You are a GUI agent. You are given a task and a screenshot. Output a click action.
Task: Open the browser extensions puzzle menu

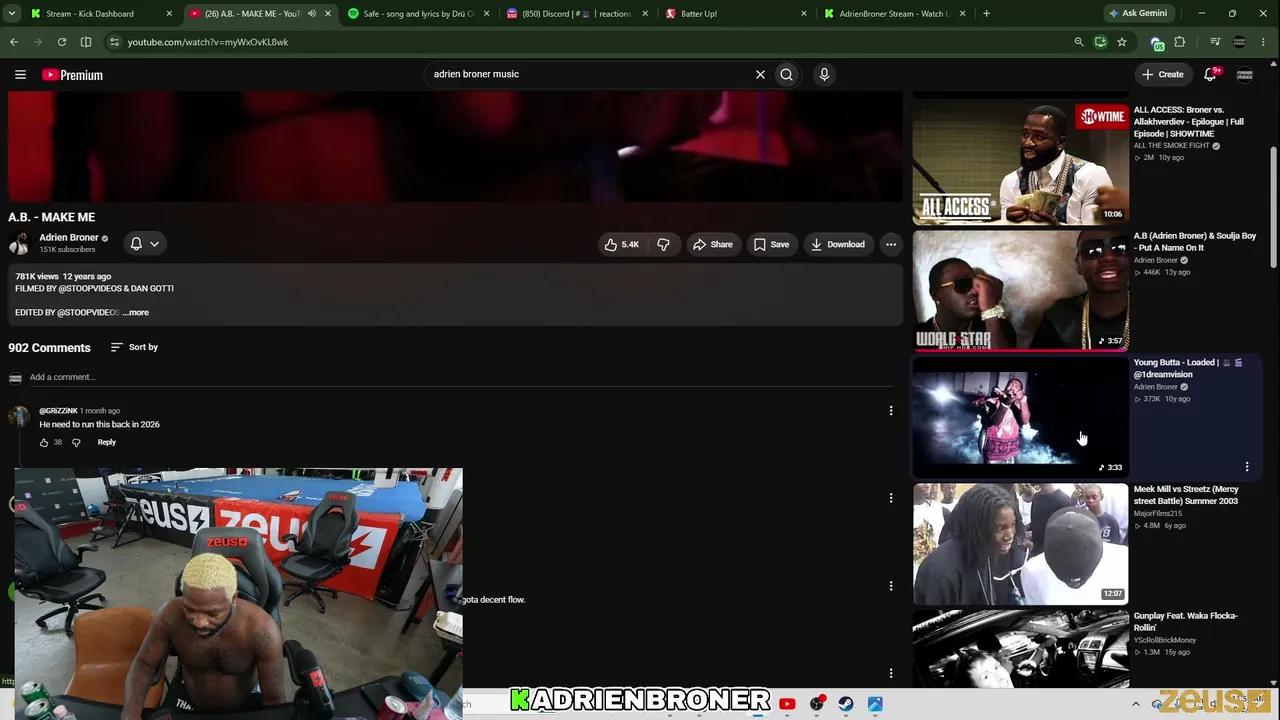click(x=1180, y=42)
